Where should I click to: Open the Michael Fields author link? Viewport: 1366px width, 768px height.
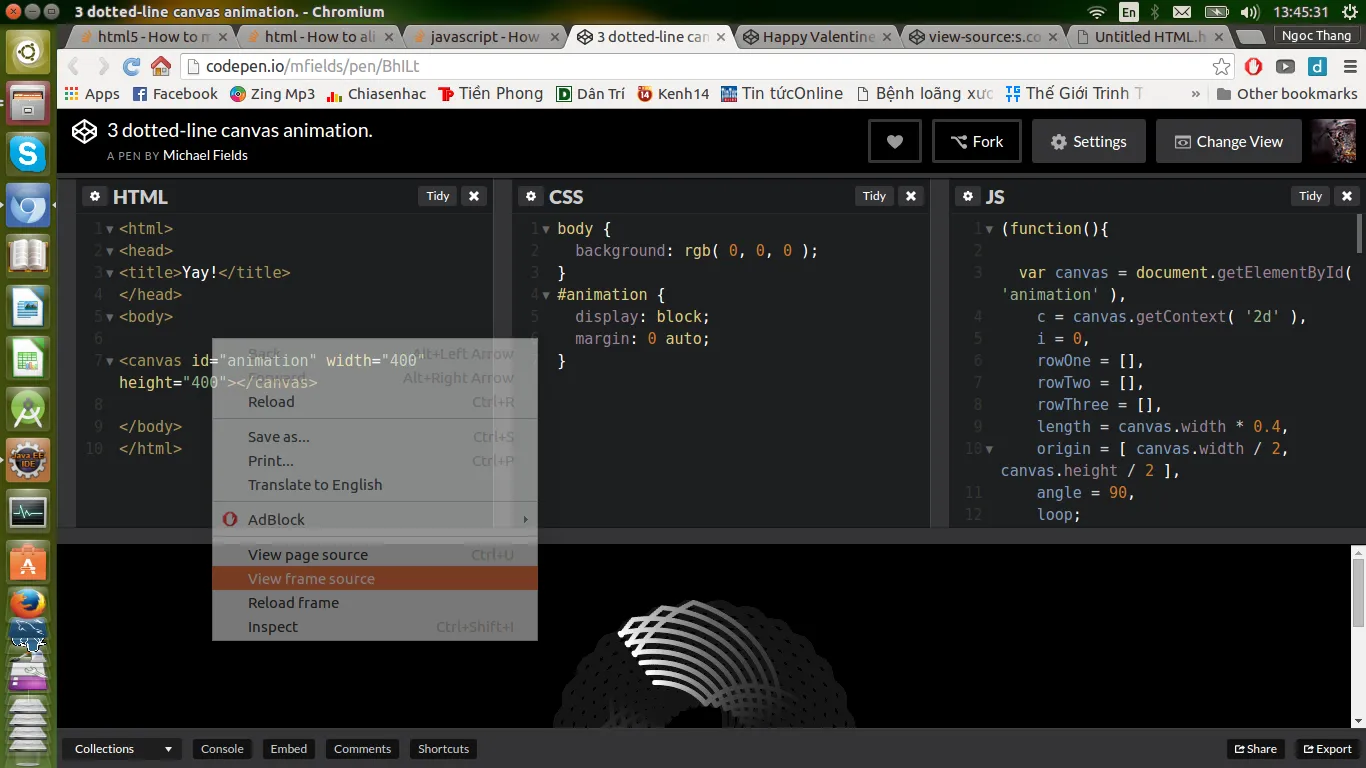205,155
